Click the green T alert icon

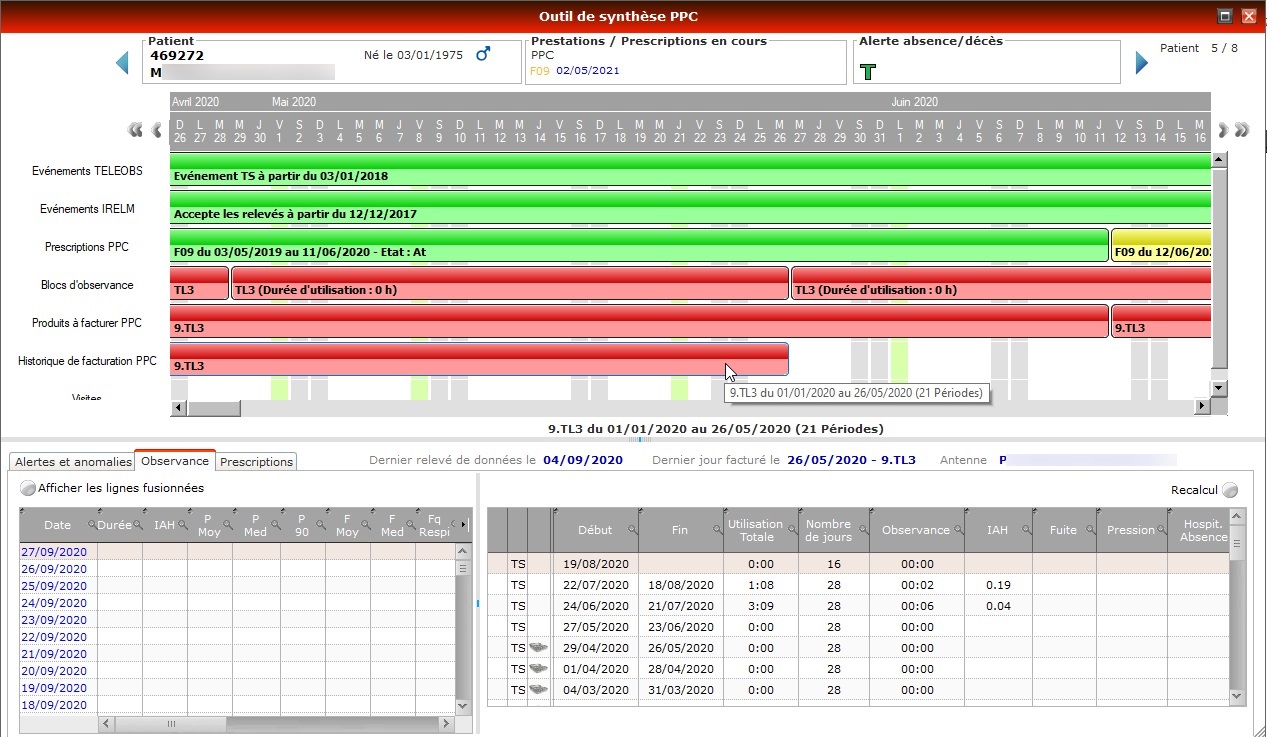pos(867,72)
